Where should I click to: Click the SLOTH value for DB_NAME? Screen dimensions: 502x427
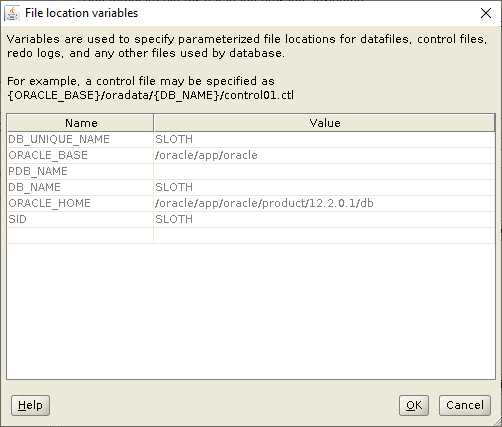(x=324, y=187)
